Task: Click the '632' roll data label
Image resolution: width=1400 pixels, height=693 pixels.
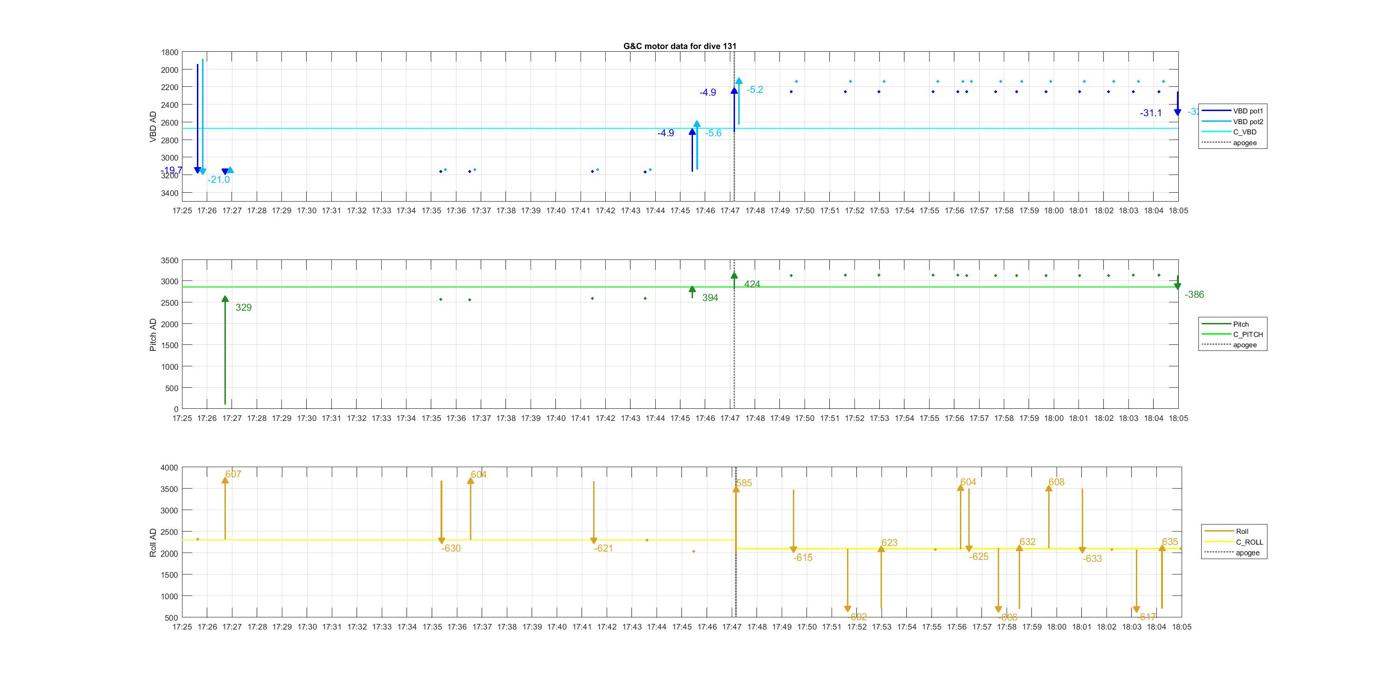Action: [1027, 542]
